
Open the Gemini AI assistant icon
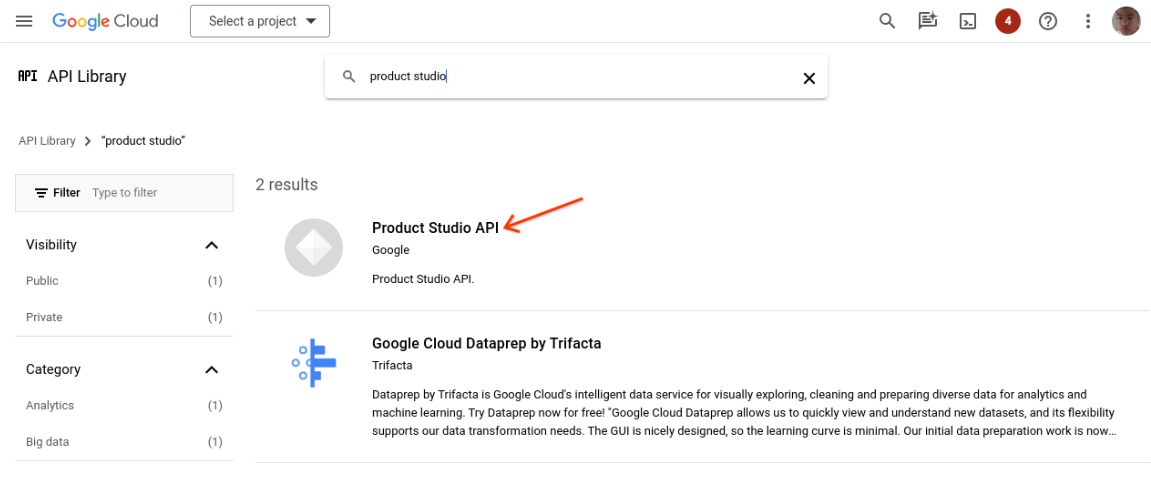tap(927, 21)
